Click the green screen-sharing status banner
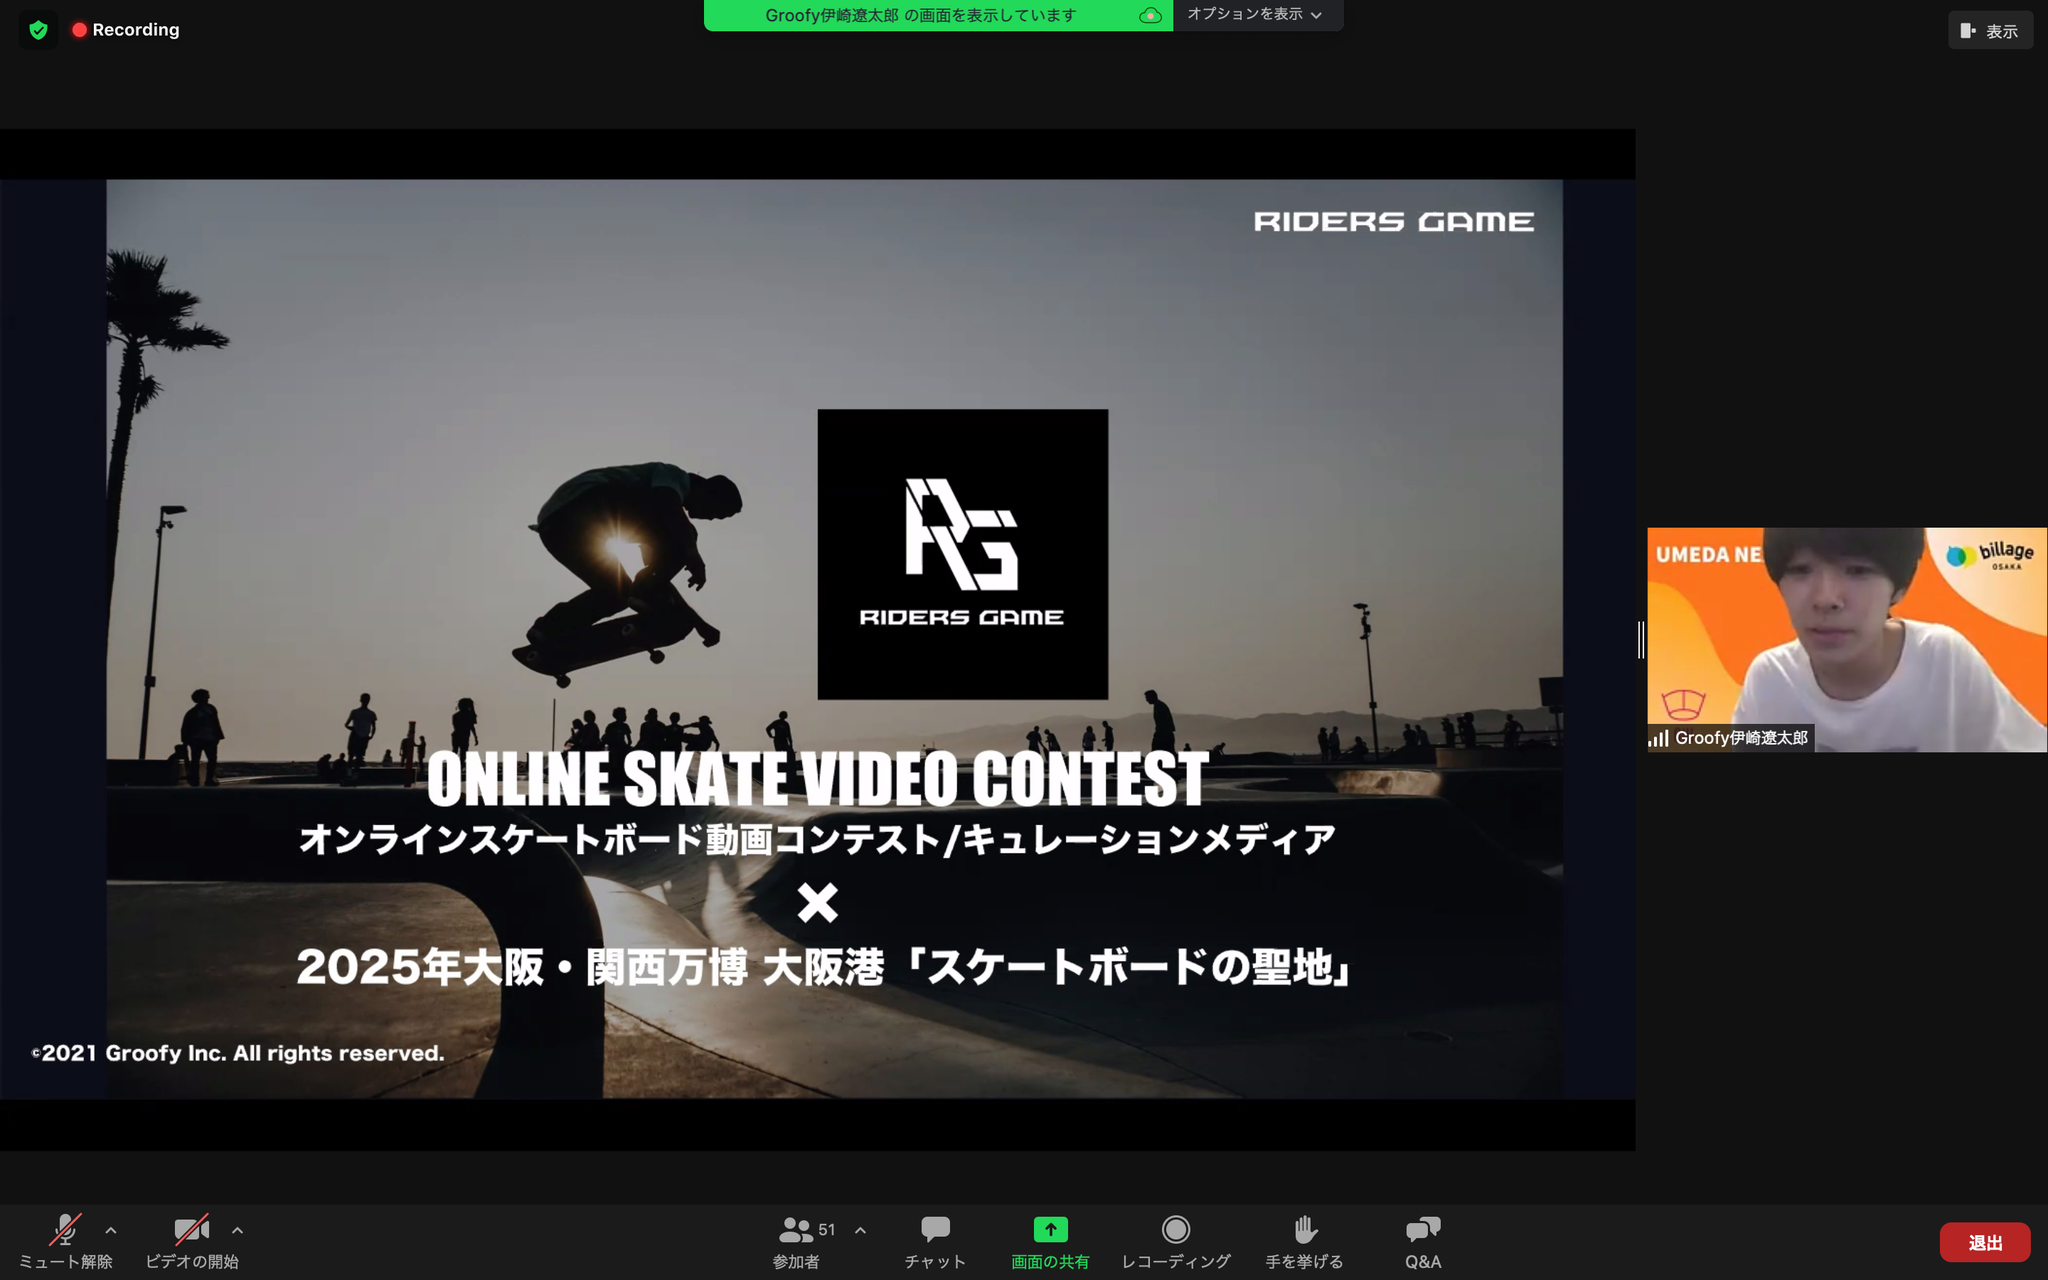Image resolution: width=2048 pixels, height=1280 pixels. coord(920,15)
